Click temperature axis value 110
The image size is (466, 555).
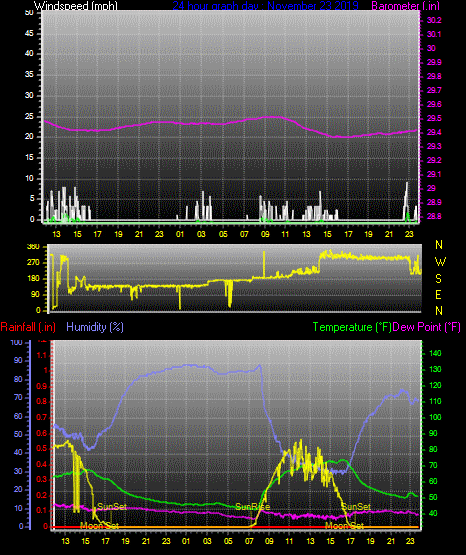pos(435,401)
